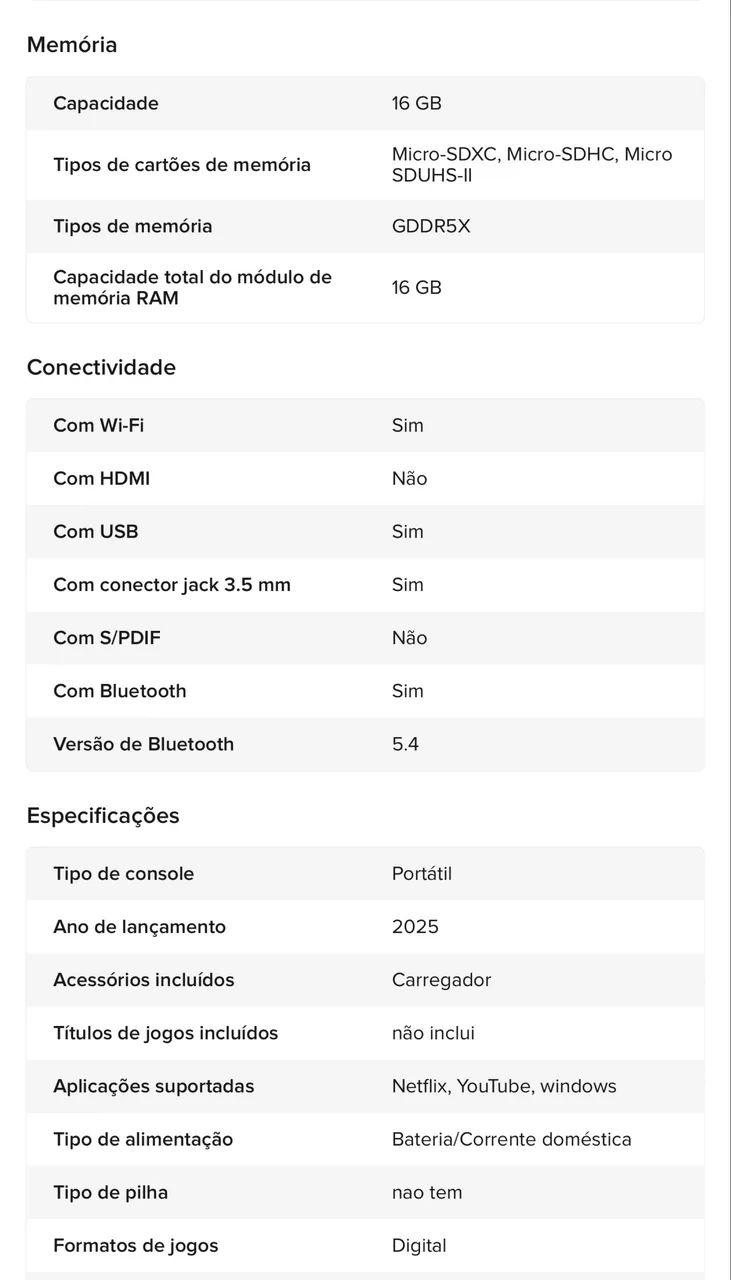Select the GDDR5X memory type value
The height and width of the screenshot is (1280, 731).
pyautogui.click(x=431, y=226)
